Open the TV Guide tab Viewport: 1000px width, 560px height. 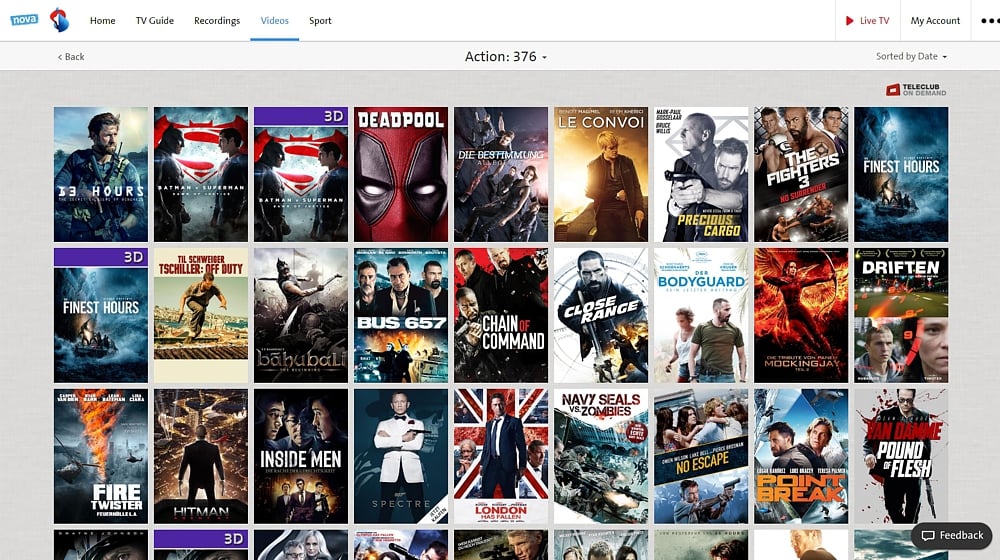point(155,20)
